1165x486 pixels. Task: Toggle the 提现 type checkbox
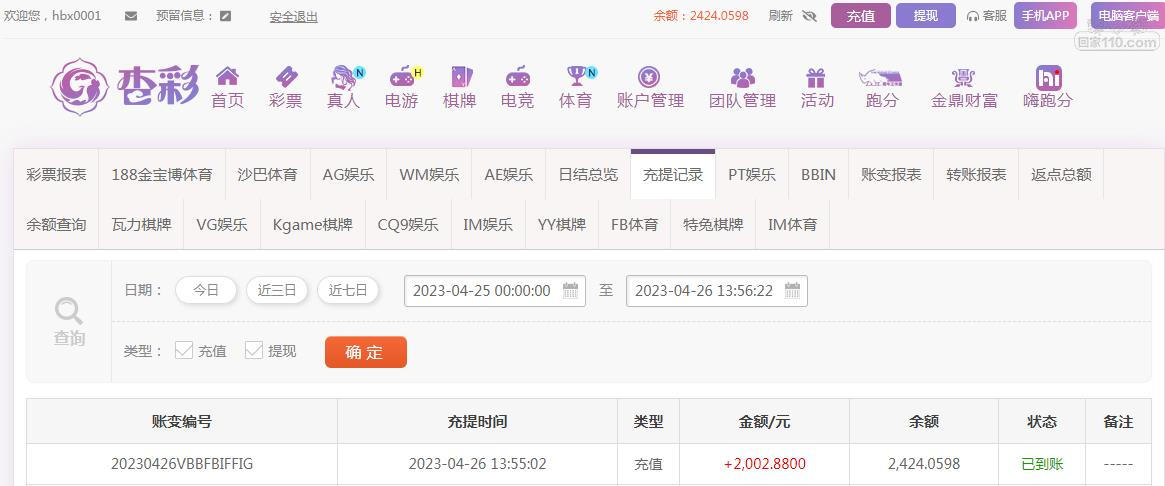254,350
